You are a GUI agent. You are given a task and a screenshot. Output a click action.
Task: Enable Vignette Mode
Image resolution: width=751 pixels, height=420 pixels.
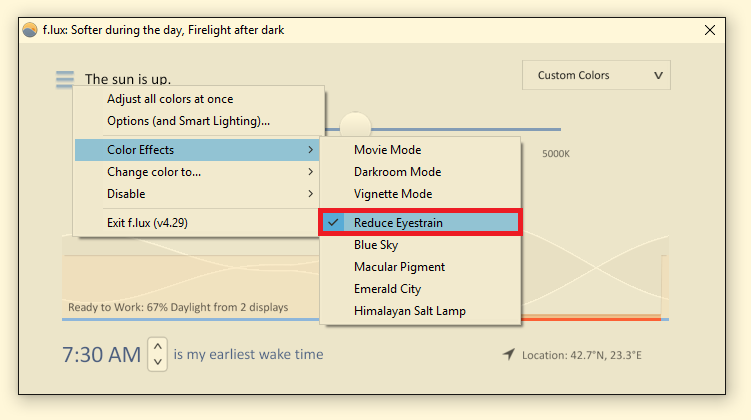pos(420,194)
